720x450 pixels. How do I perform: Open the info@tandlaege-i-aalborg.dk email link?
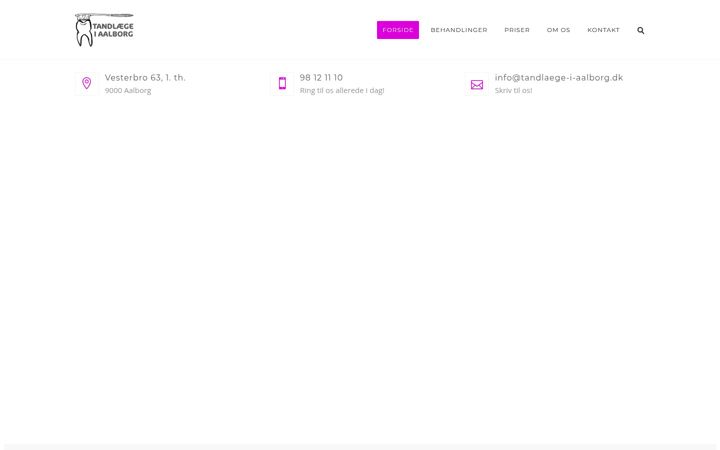click(559, 78)
